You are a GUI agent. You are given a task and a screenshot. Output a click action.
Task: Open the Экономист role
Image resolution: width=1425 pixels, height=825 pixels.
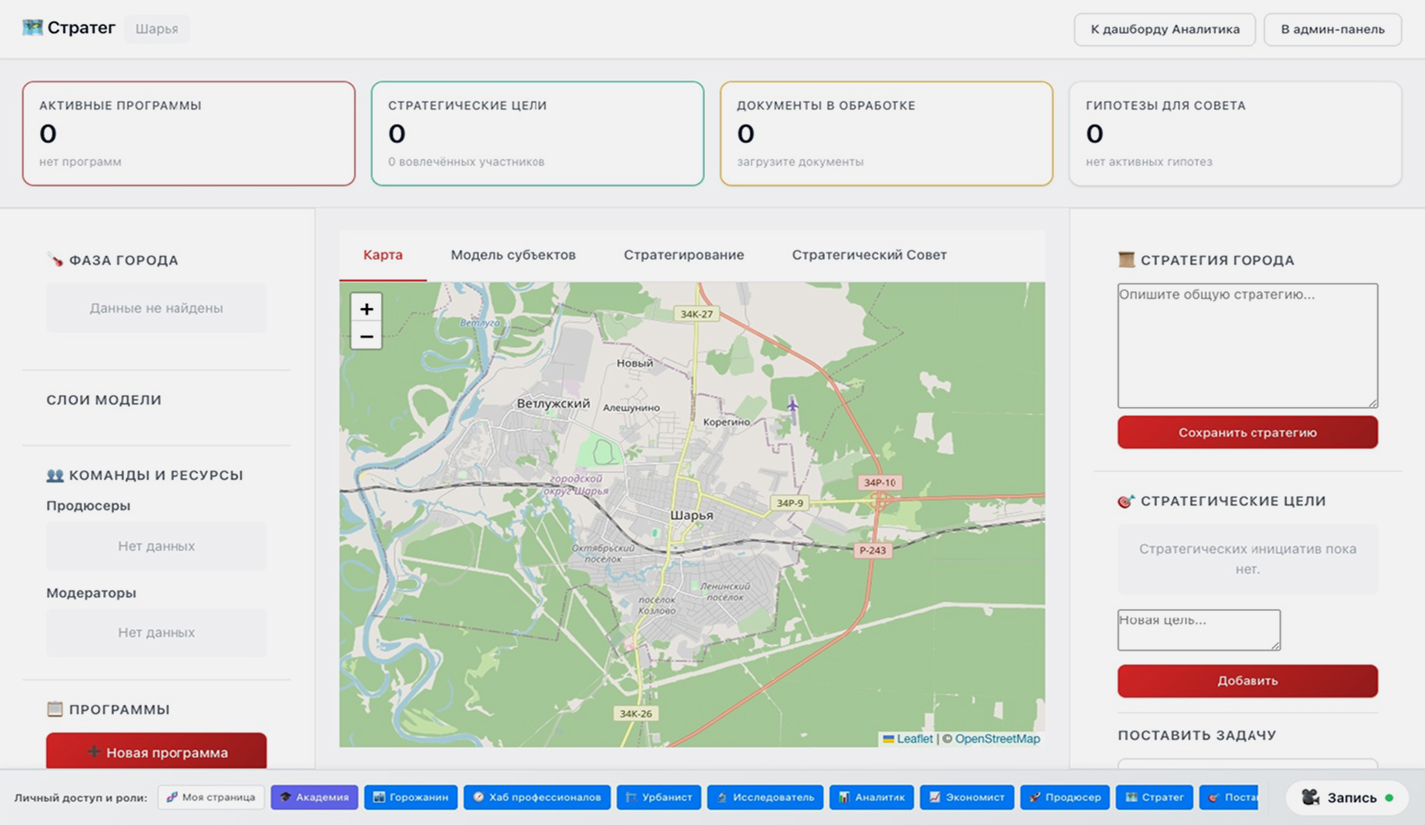pyautogui.click(x=967, y=797)
